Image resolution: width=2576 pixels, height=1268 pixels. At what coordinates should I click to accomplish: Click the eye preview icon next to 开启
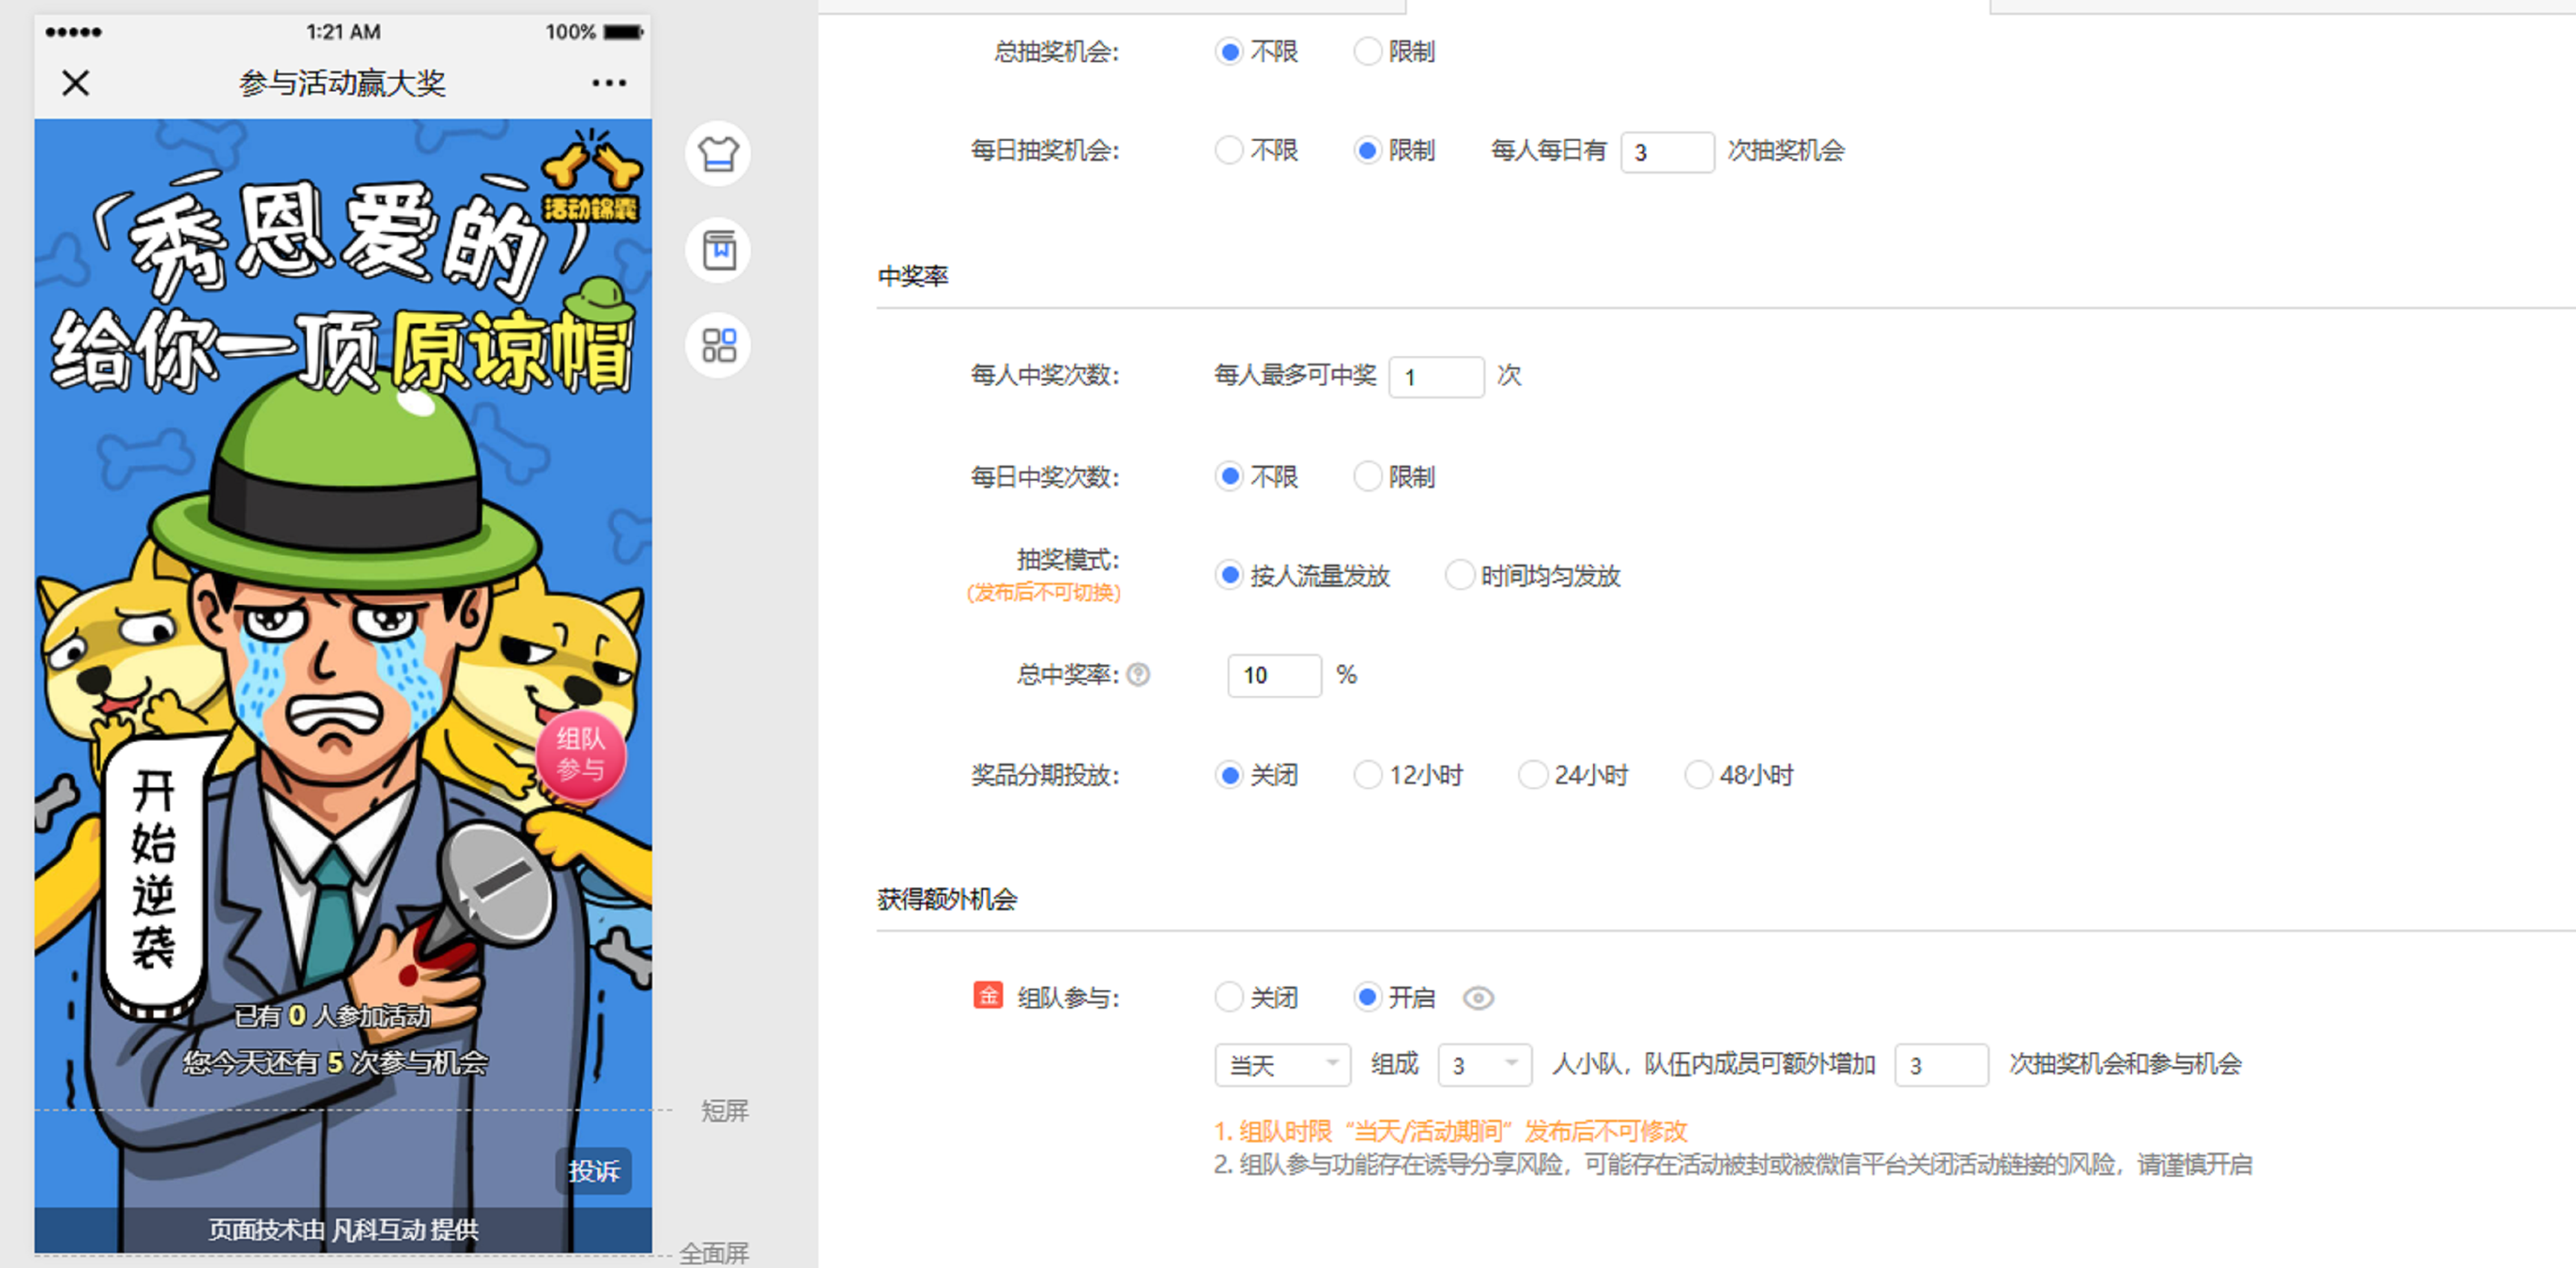click(1478, 998)
